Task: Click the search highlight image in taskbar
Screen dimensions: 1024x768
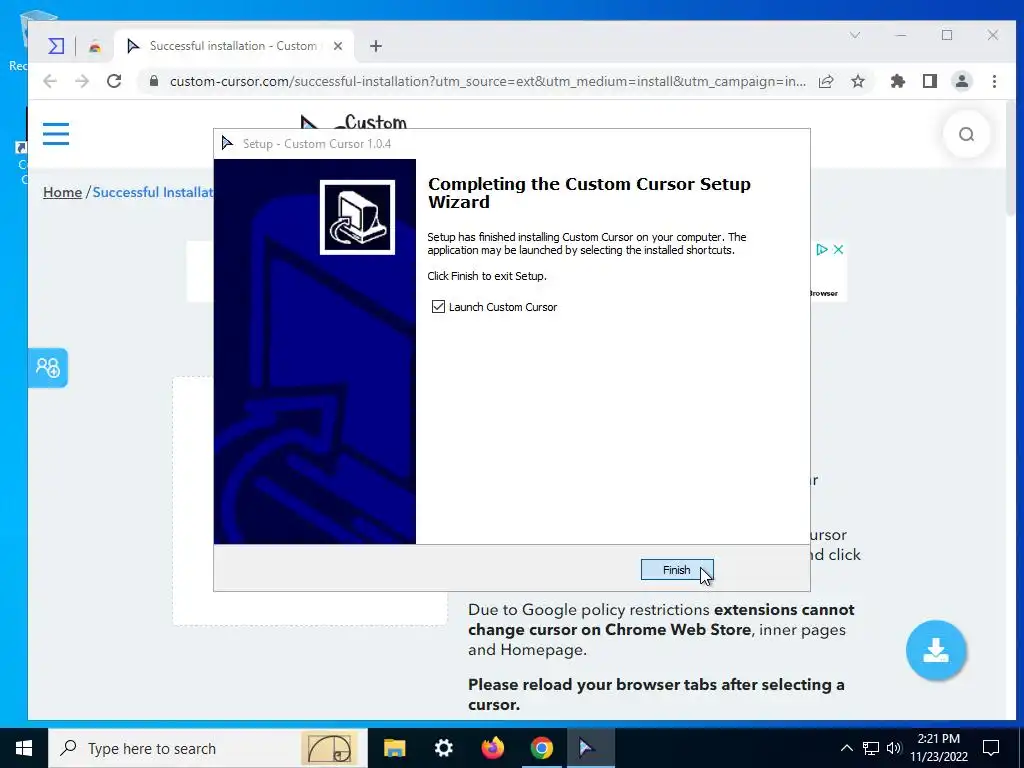Action: click(330, 748)
